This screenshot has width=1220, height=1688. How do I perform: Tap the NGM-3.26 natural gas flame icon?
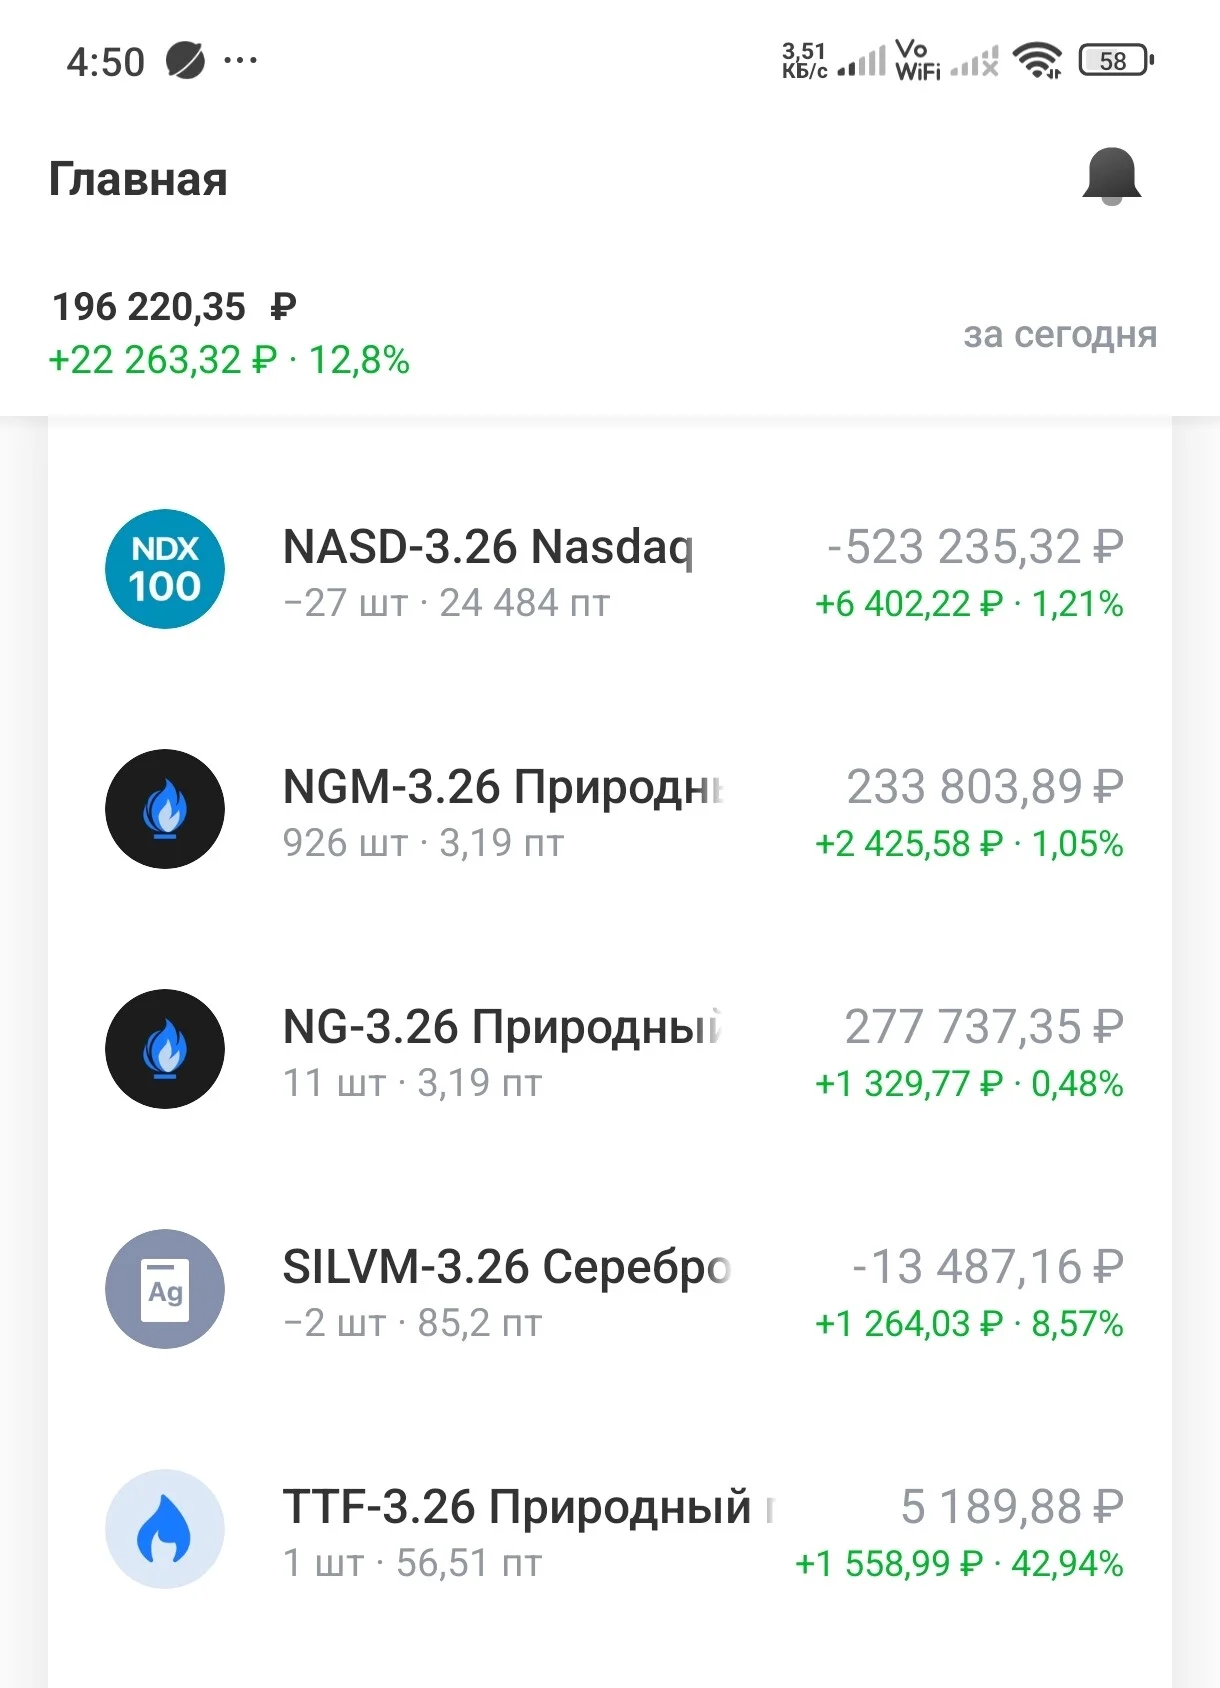pyautogui.click(x=165, y=809)
